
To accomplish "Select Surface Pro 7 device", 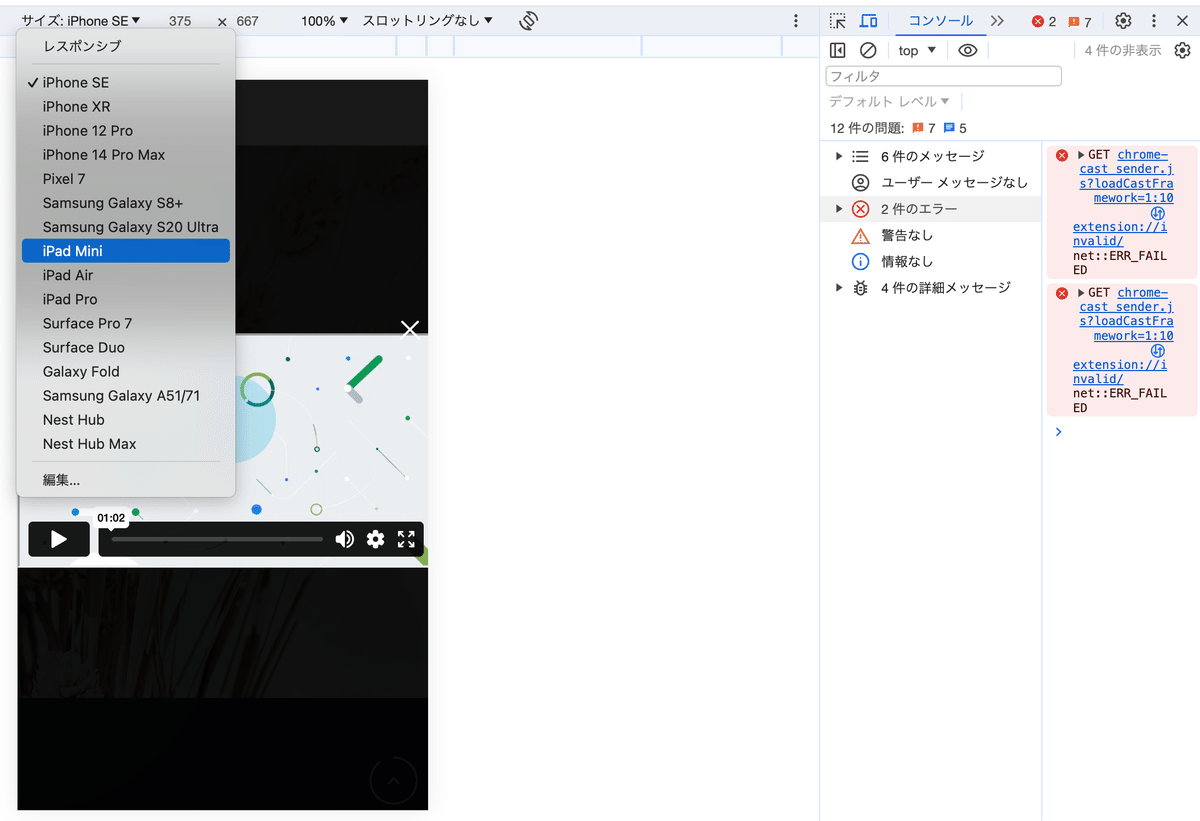I will (x=126, y=324).
